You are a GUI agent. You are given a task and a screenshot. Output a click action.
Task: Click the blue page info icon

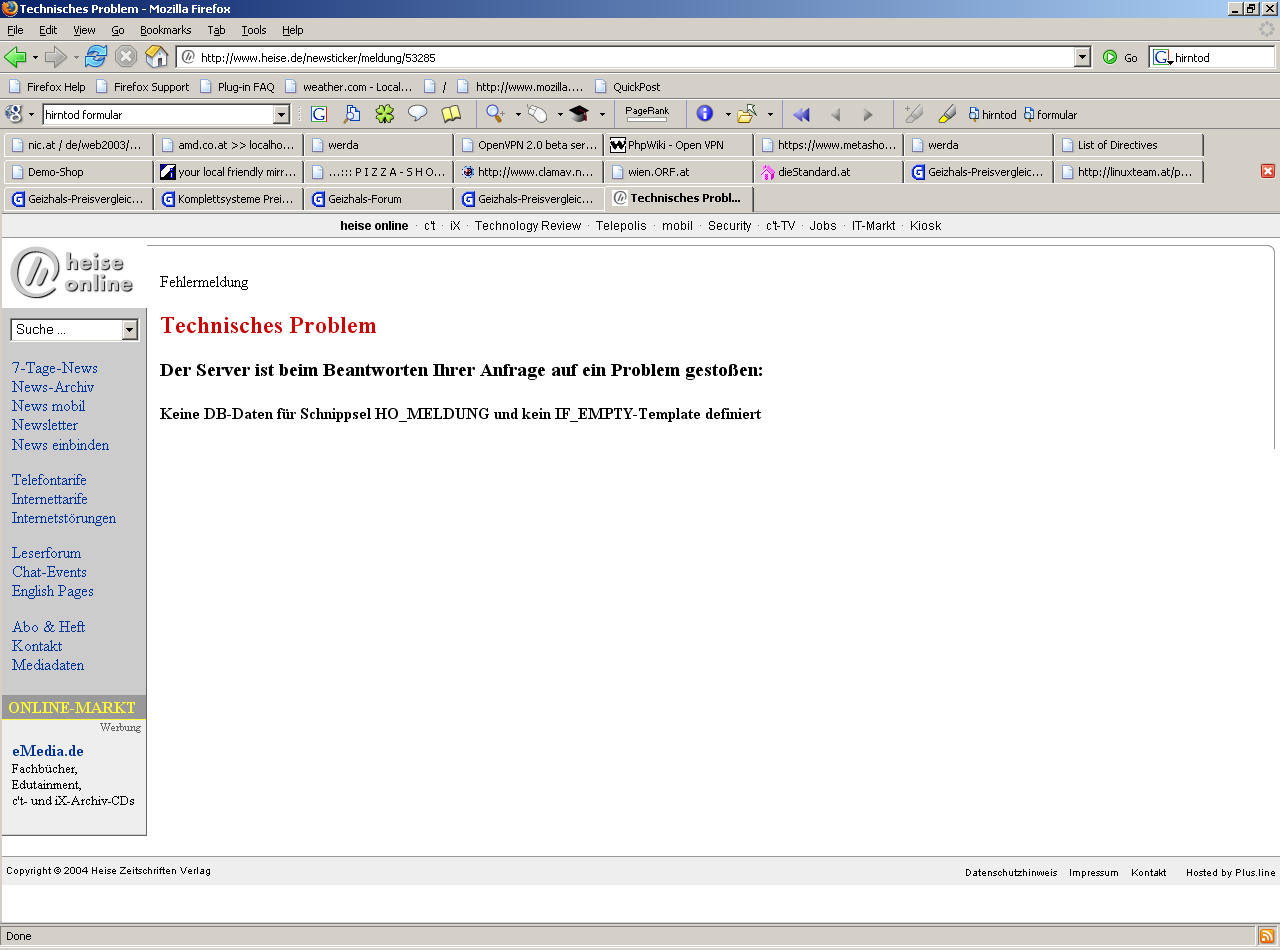[x=705, y=114]
